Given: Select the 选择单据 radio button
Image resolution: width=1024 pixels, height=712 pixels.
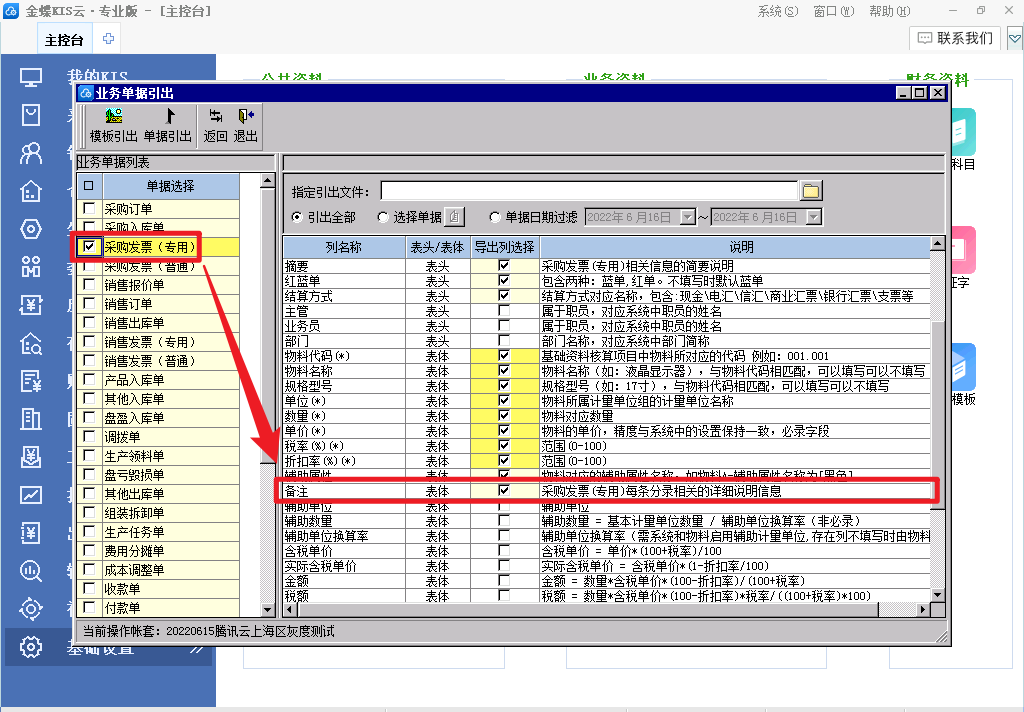Looking at the screenshot, I should click(x=383, y=217).
